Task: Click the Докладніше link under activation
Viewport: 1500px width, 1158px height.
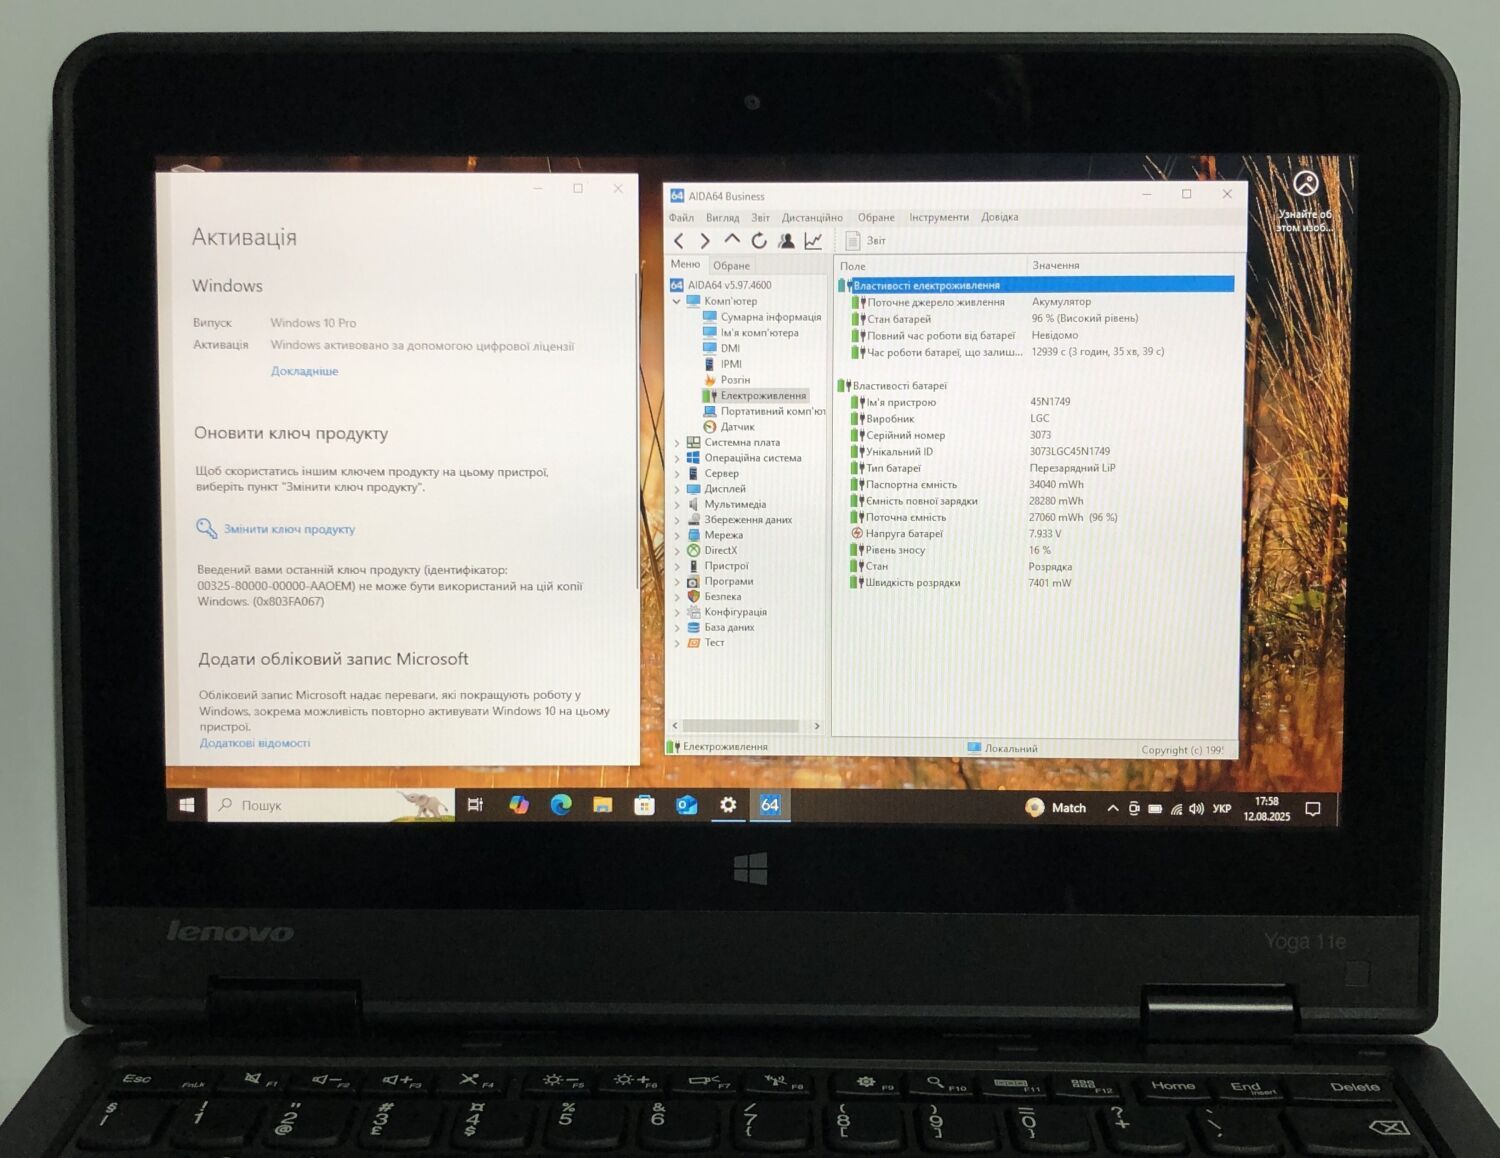Action: 304,371
